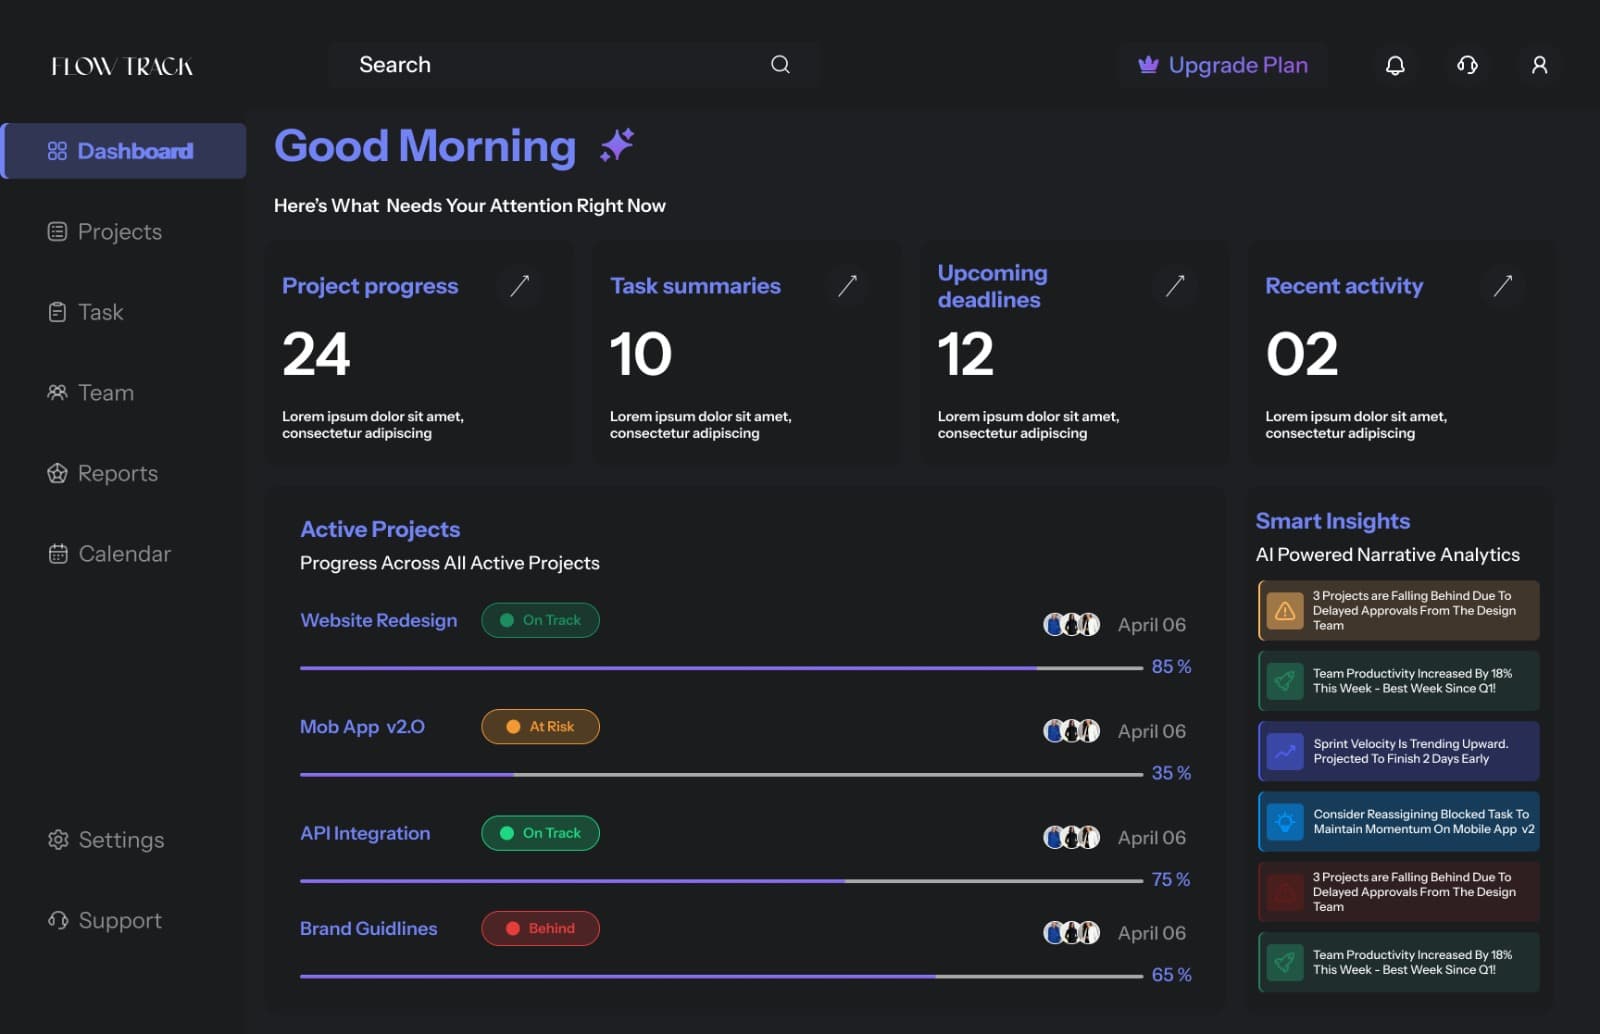Click the FLOW TRACK logo
This screenshot has width=1600, height=1034.
pyautogui.click(x=122, y=66)
